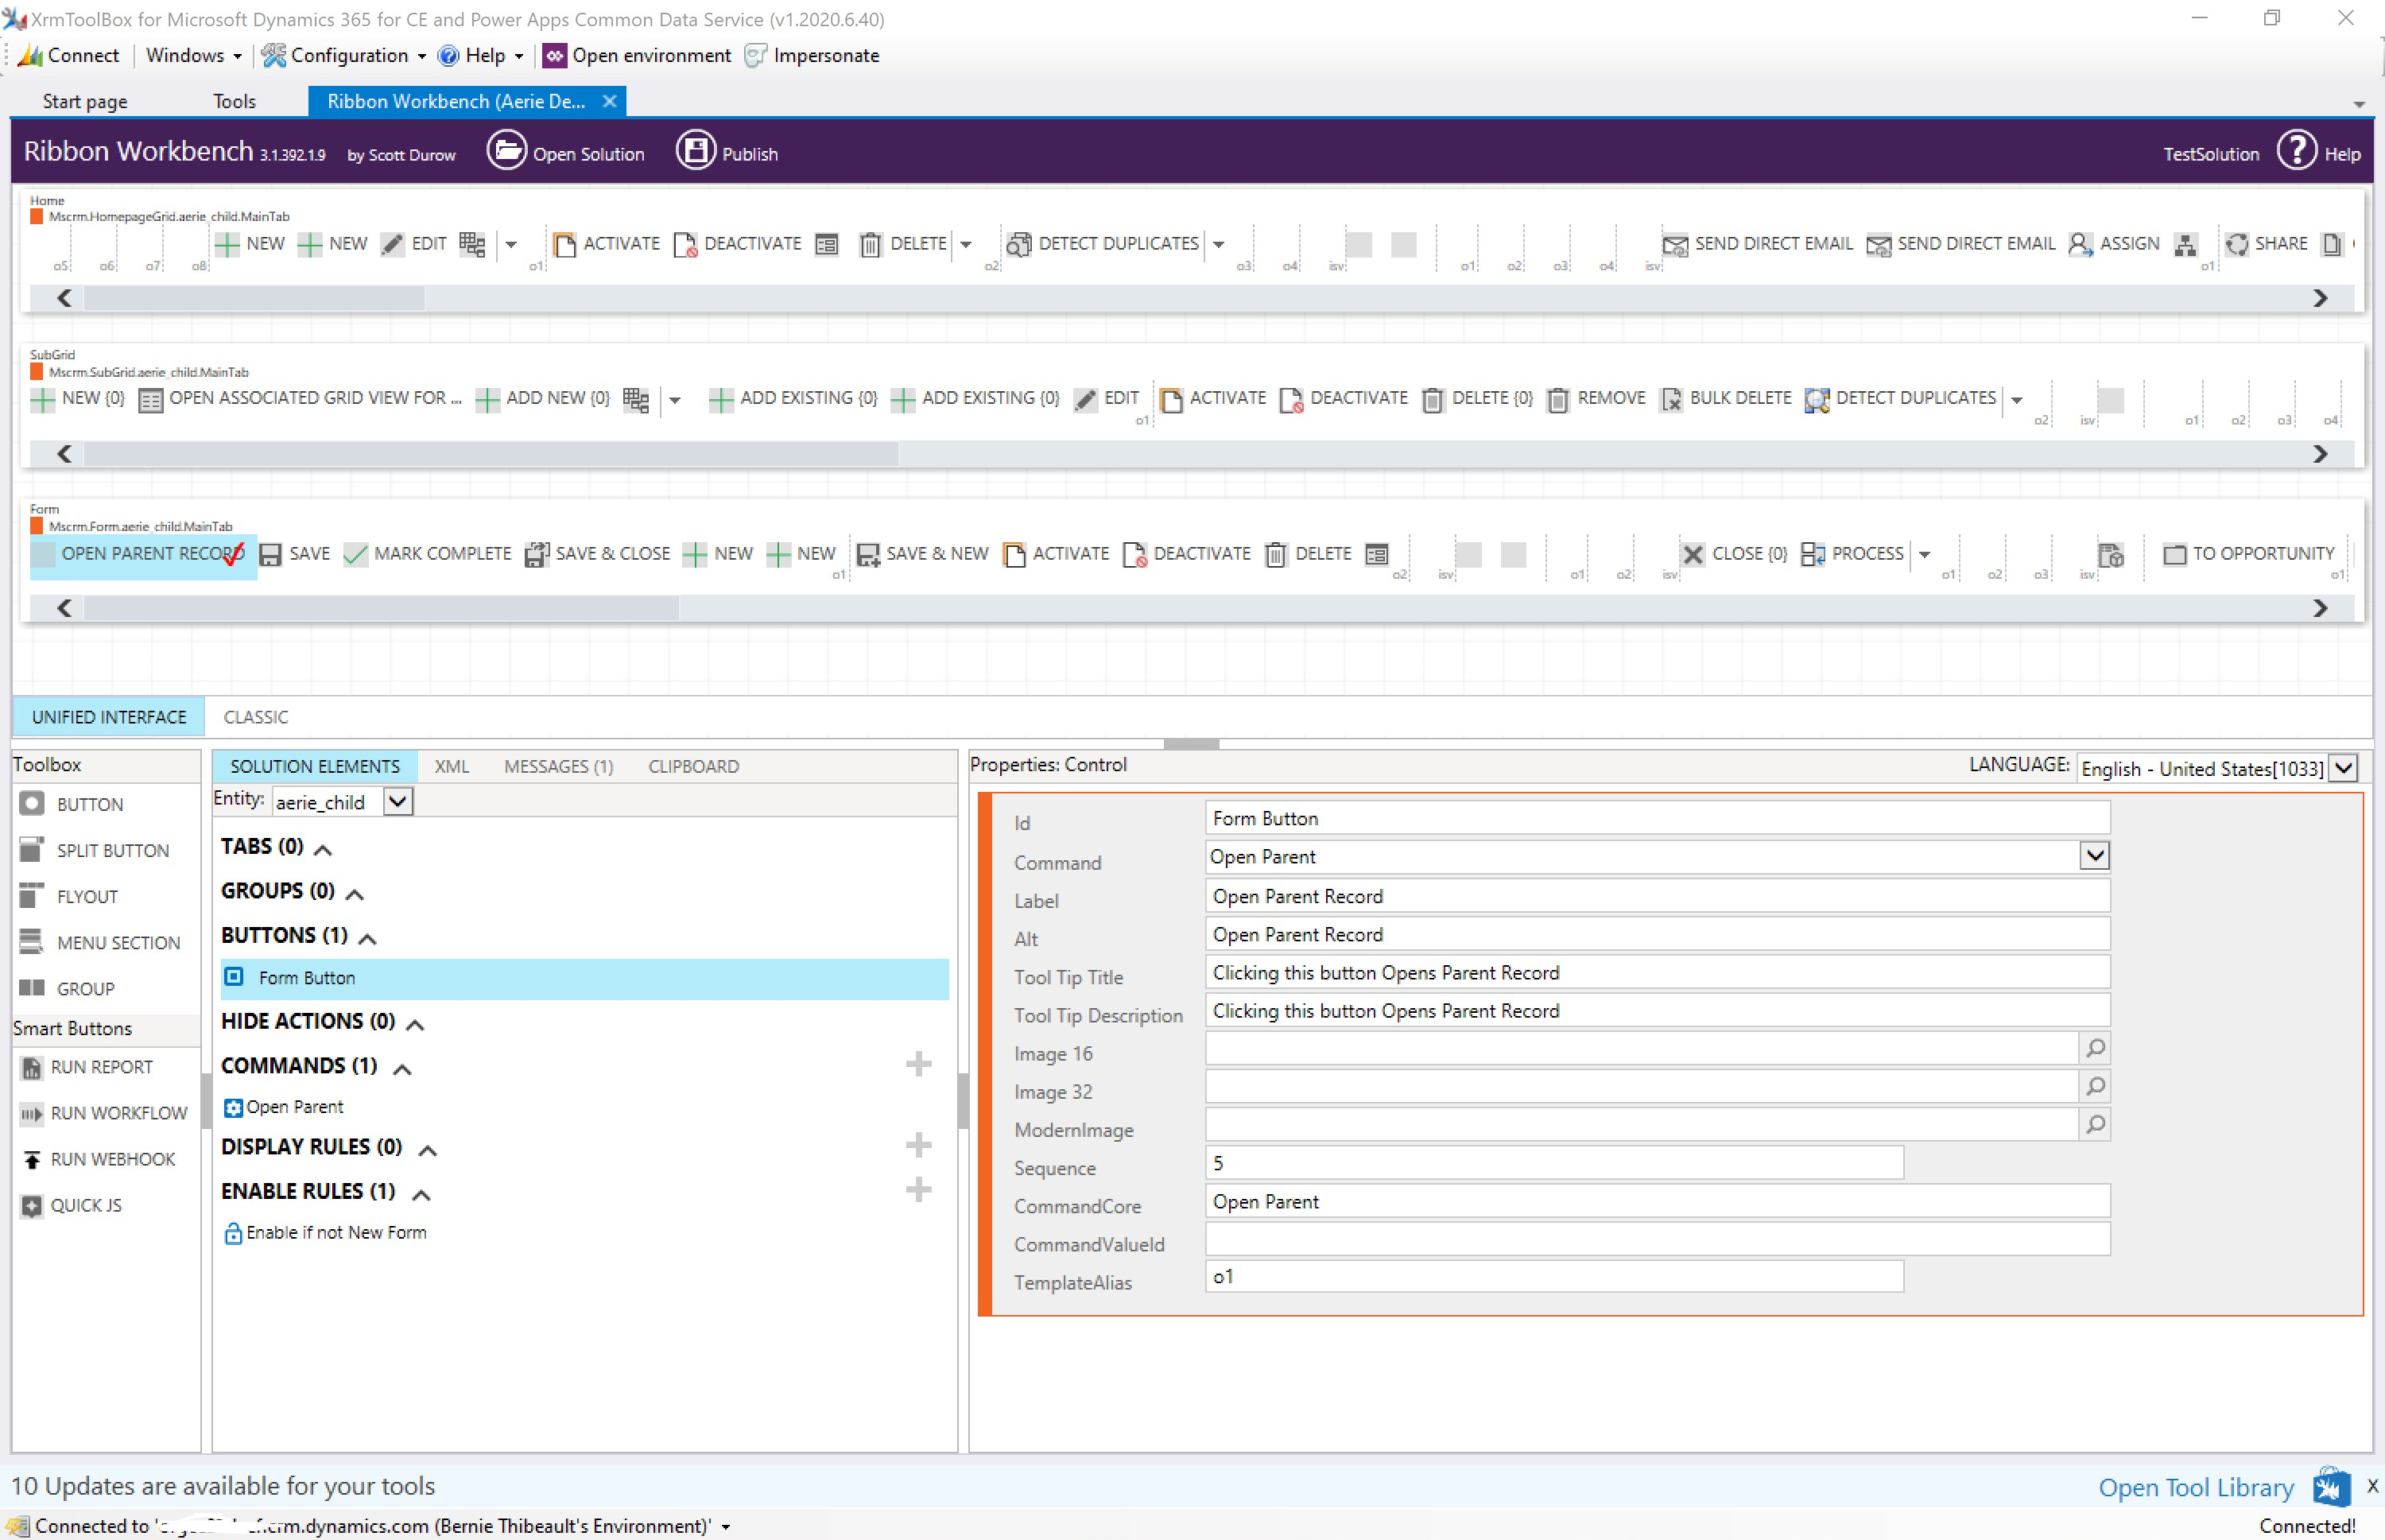Close the Ribbon Workbench tab
Screen dimensions: 2385x1540
(x=609, y=101)
